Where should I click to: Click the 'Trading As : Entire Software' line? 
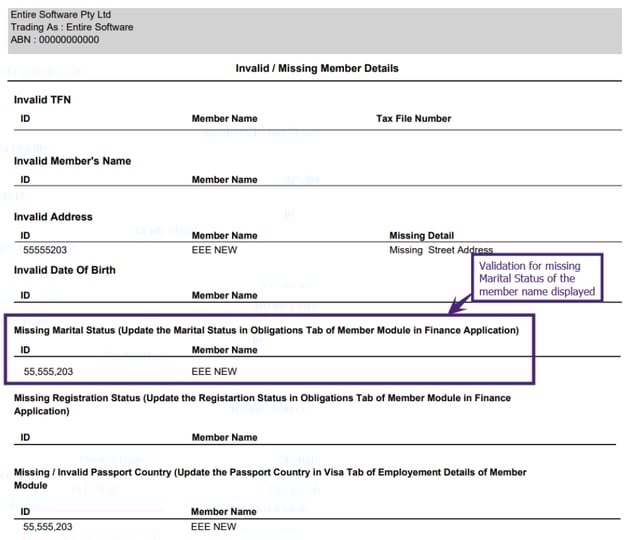(x=72, y=27)
